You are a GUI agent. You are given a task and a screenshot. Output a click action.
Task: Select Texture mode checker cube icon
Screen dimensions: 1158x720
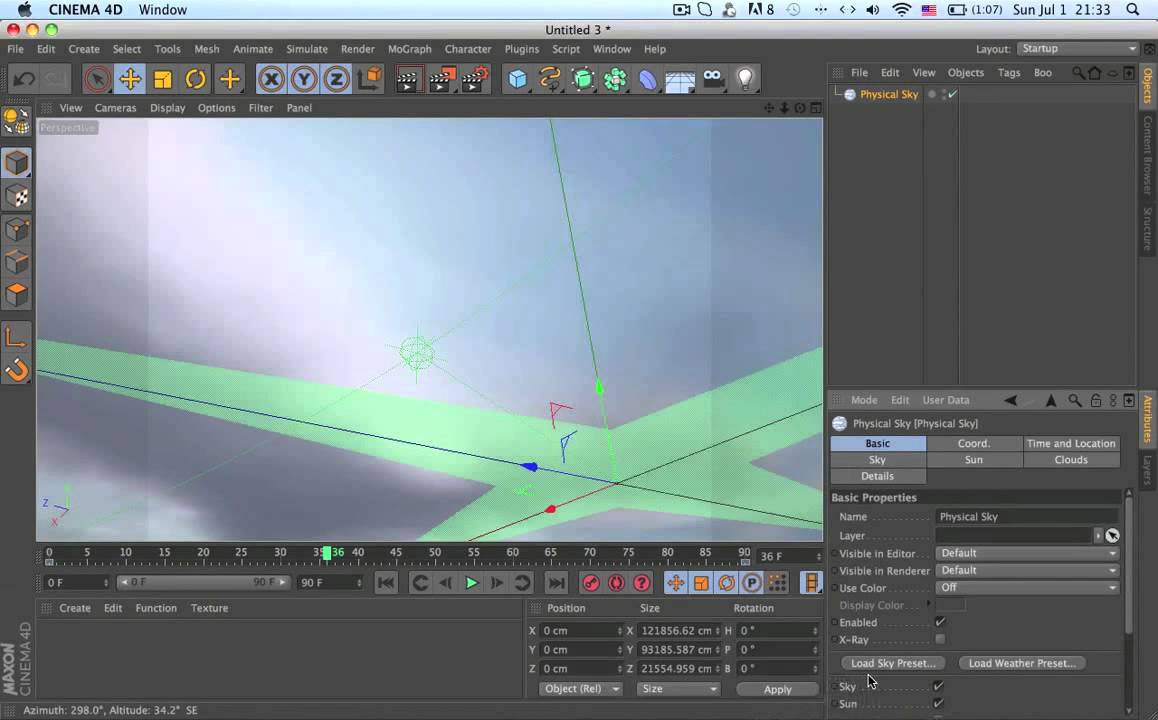(x=17, y=196)
